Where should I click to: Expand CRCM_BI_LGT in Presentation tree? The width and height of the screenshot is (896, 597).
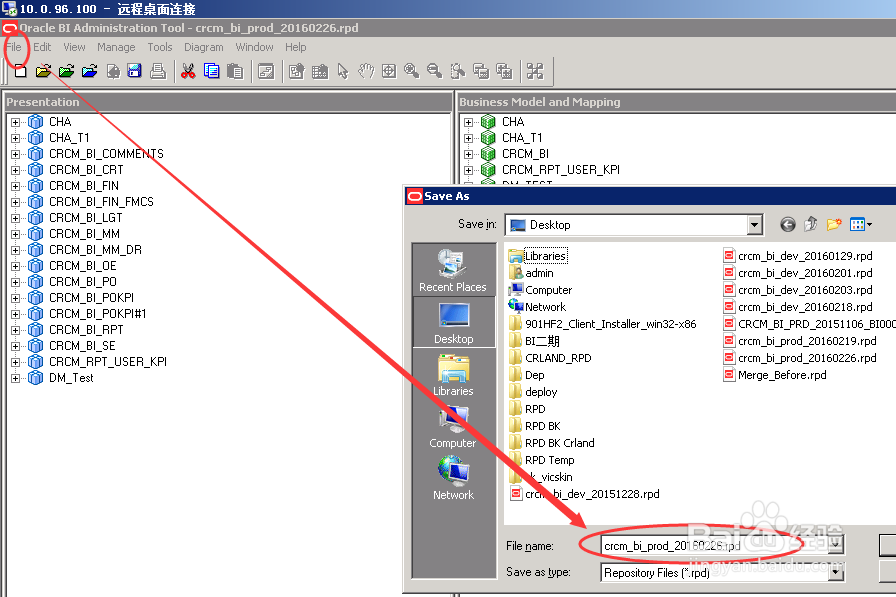[x=15, y=218]
